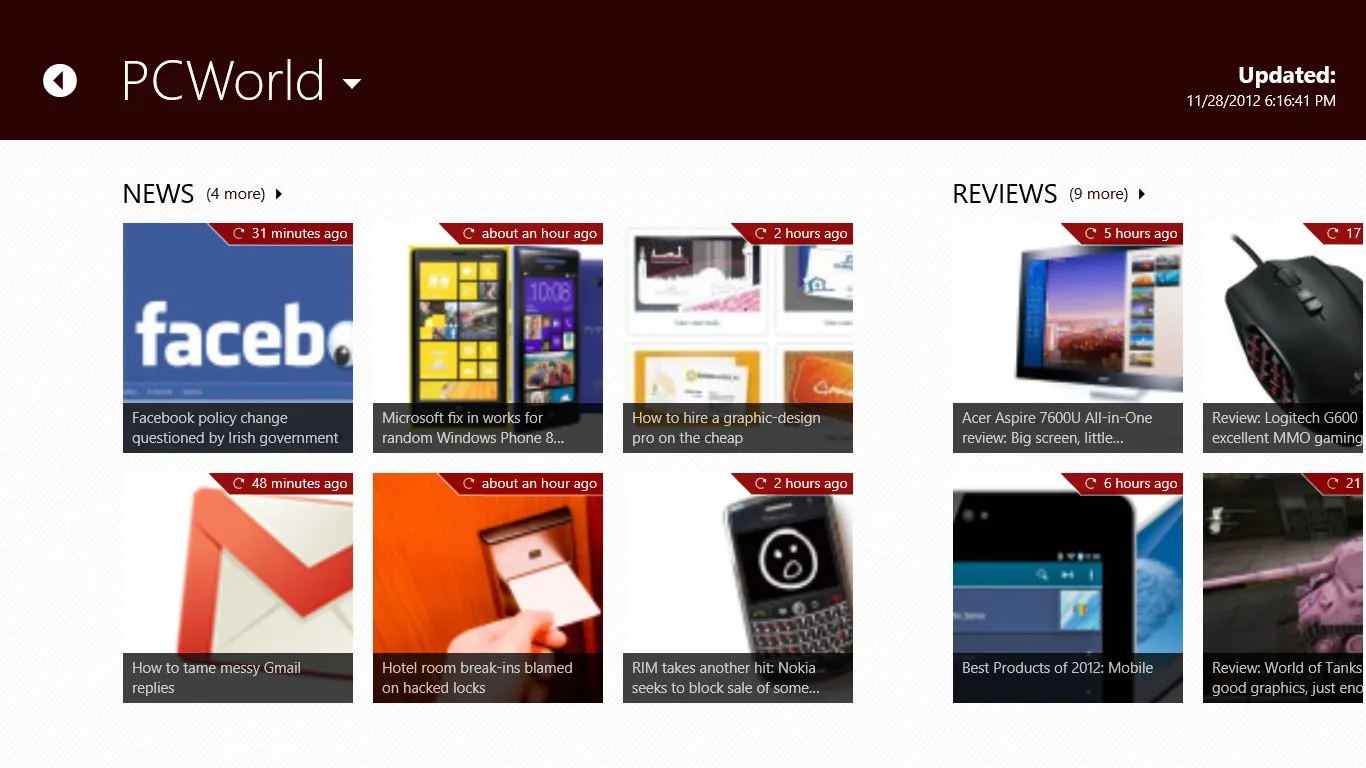The height and width of the screenshot is (768, 1366).
Task: Click the "31 minutes ago" refresh icon
Action: click(238, 234)
